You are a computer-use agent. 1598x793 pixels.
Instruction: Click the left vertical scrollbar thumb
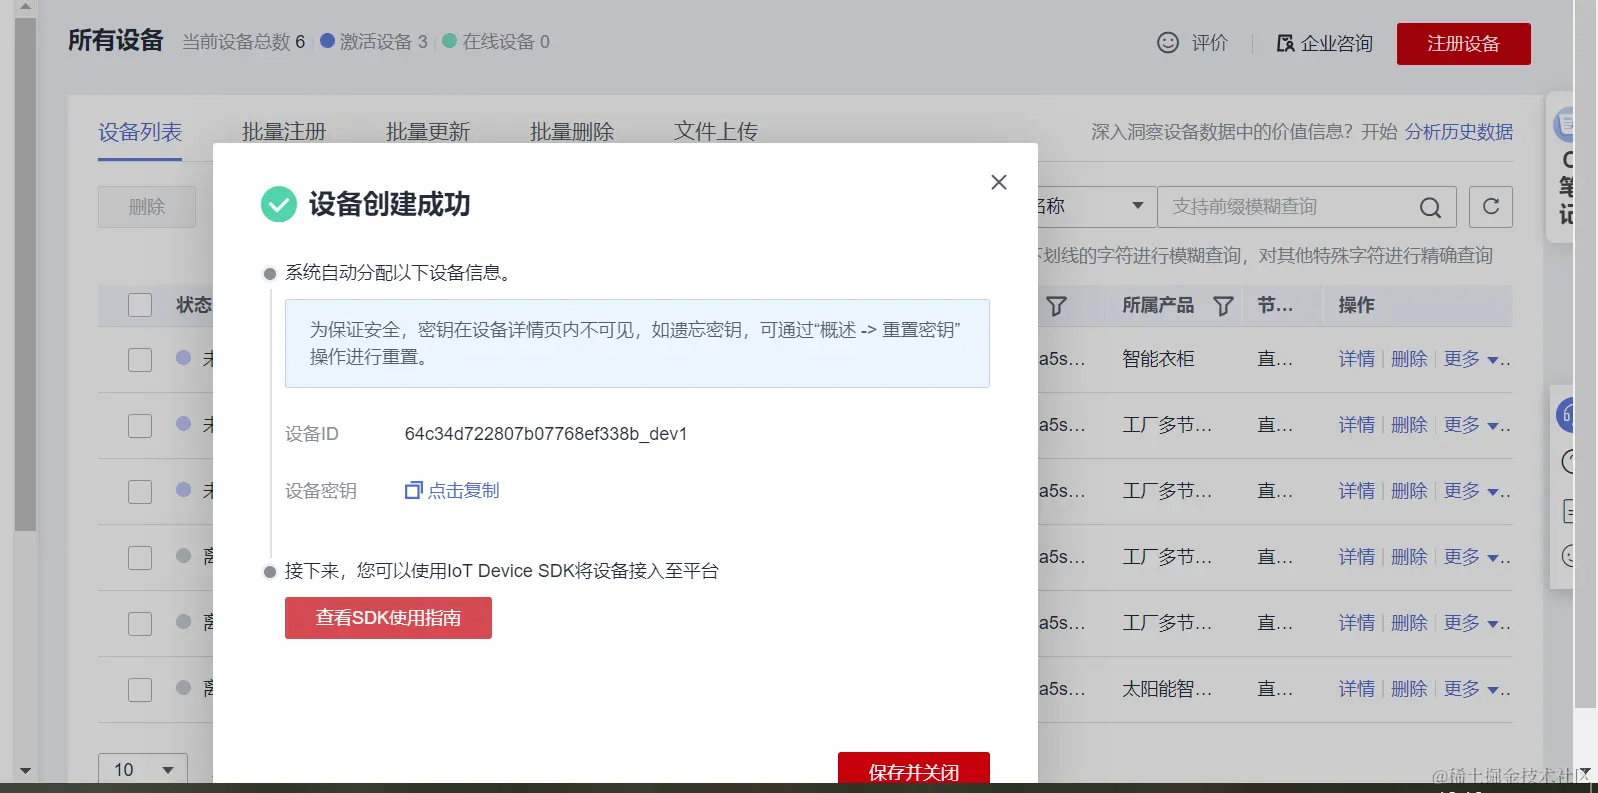tap(25, 274)
